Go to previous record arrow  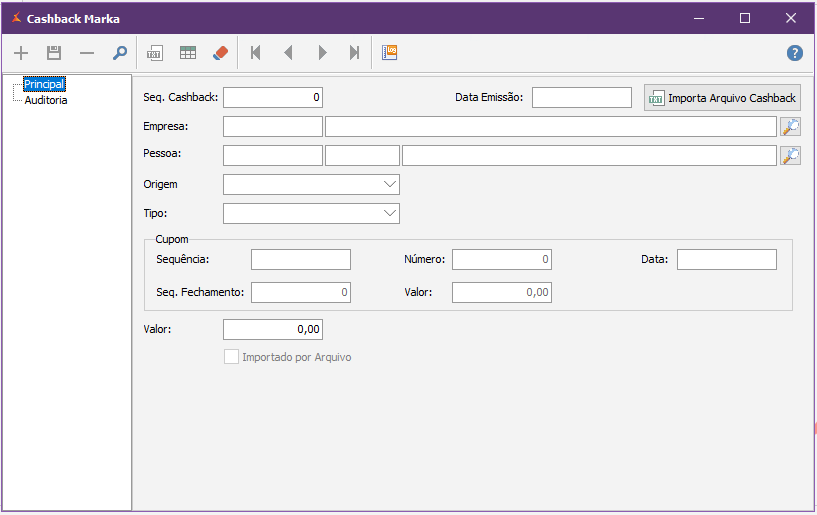click(288, 53)
